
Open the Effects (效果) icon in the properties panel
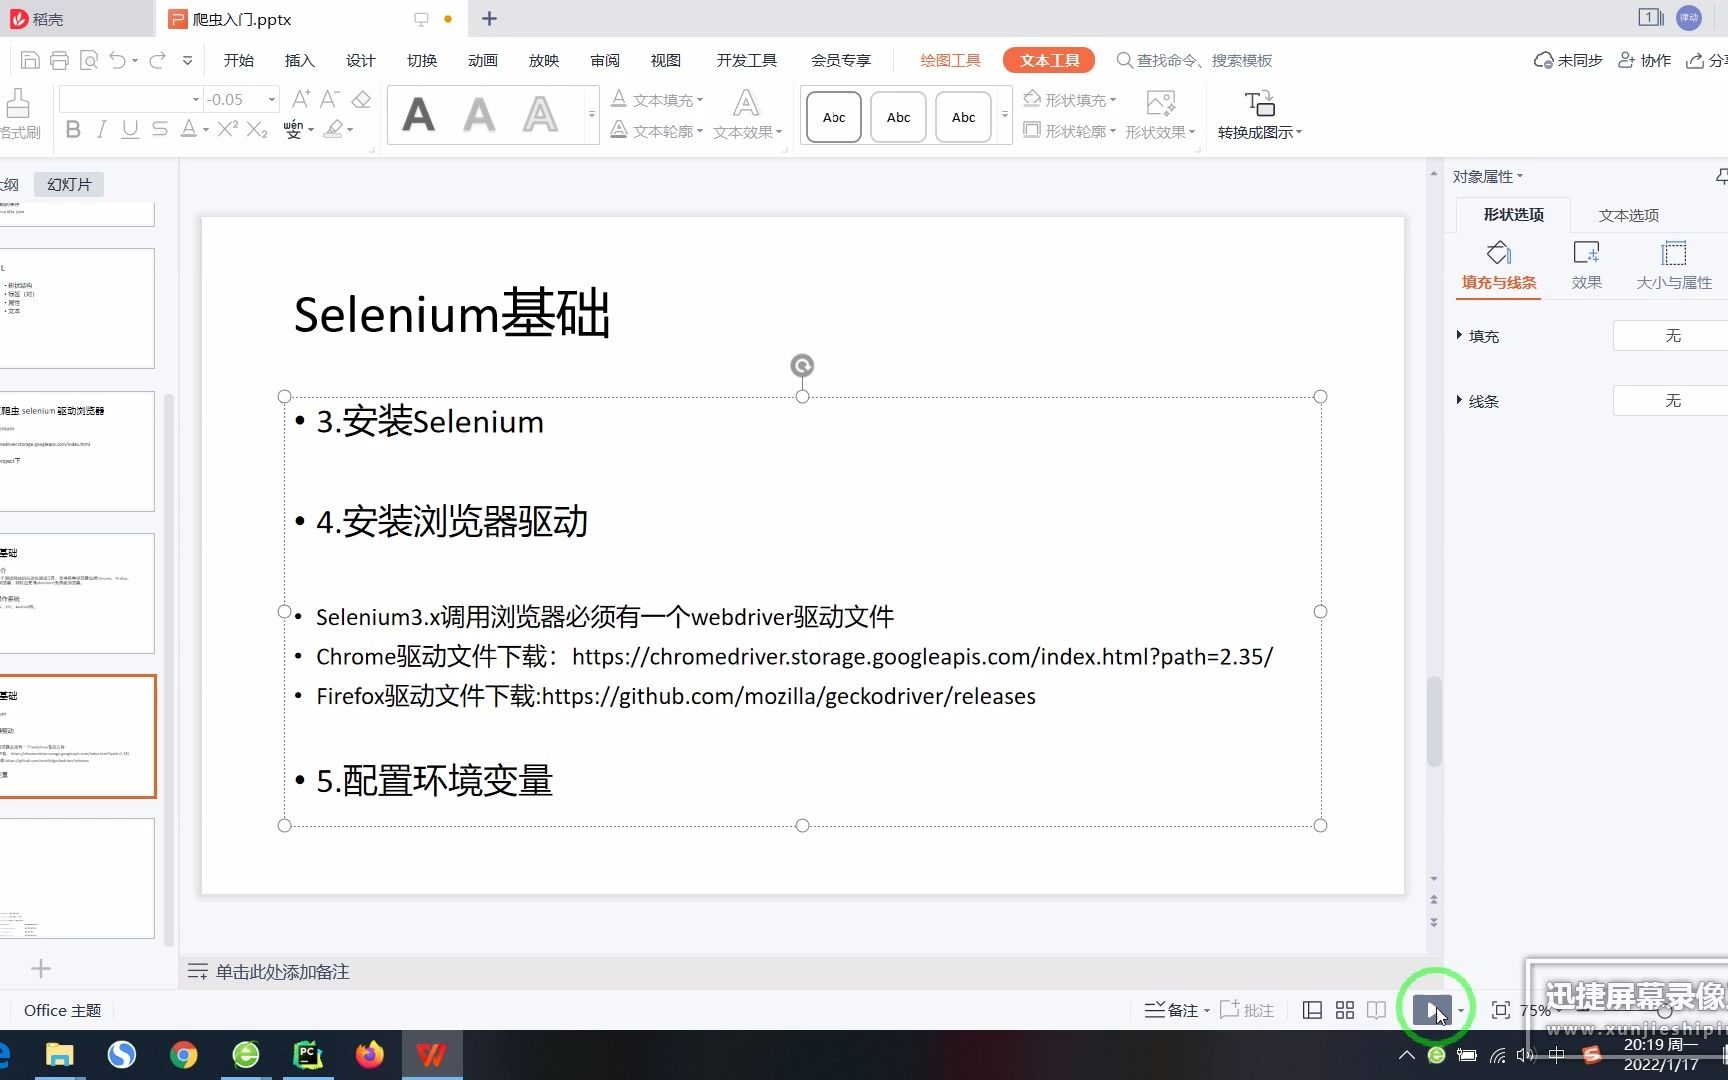[1586, 252]
